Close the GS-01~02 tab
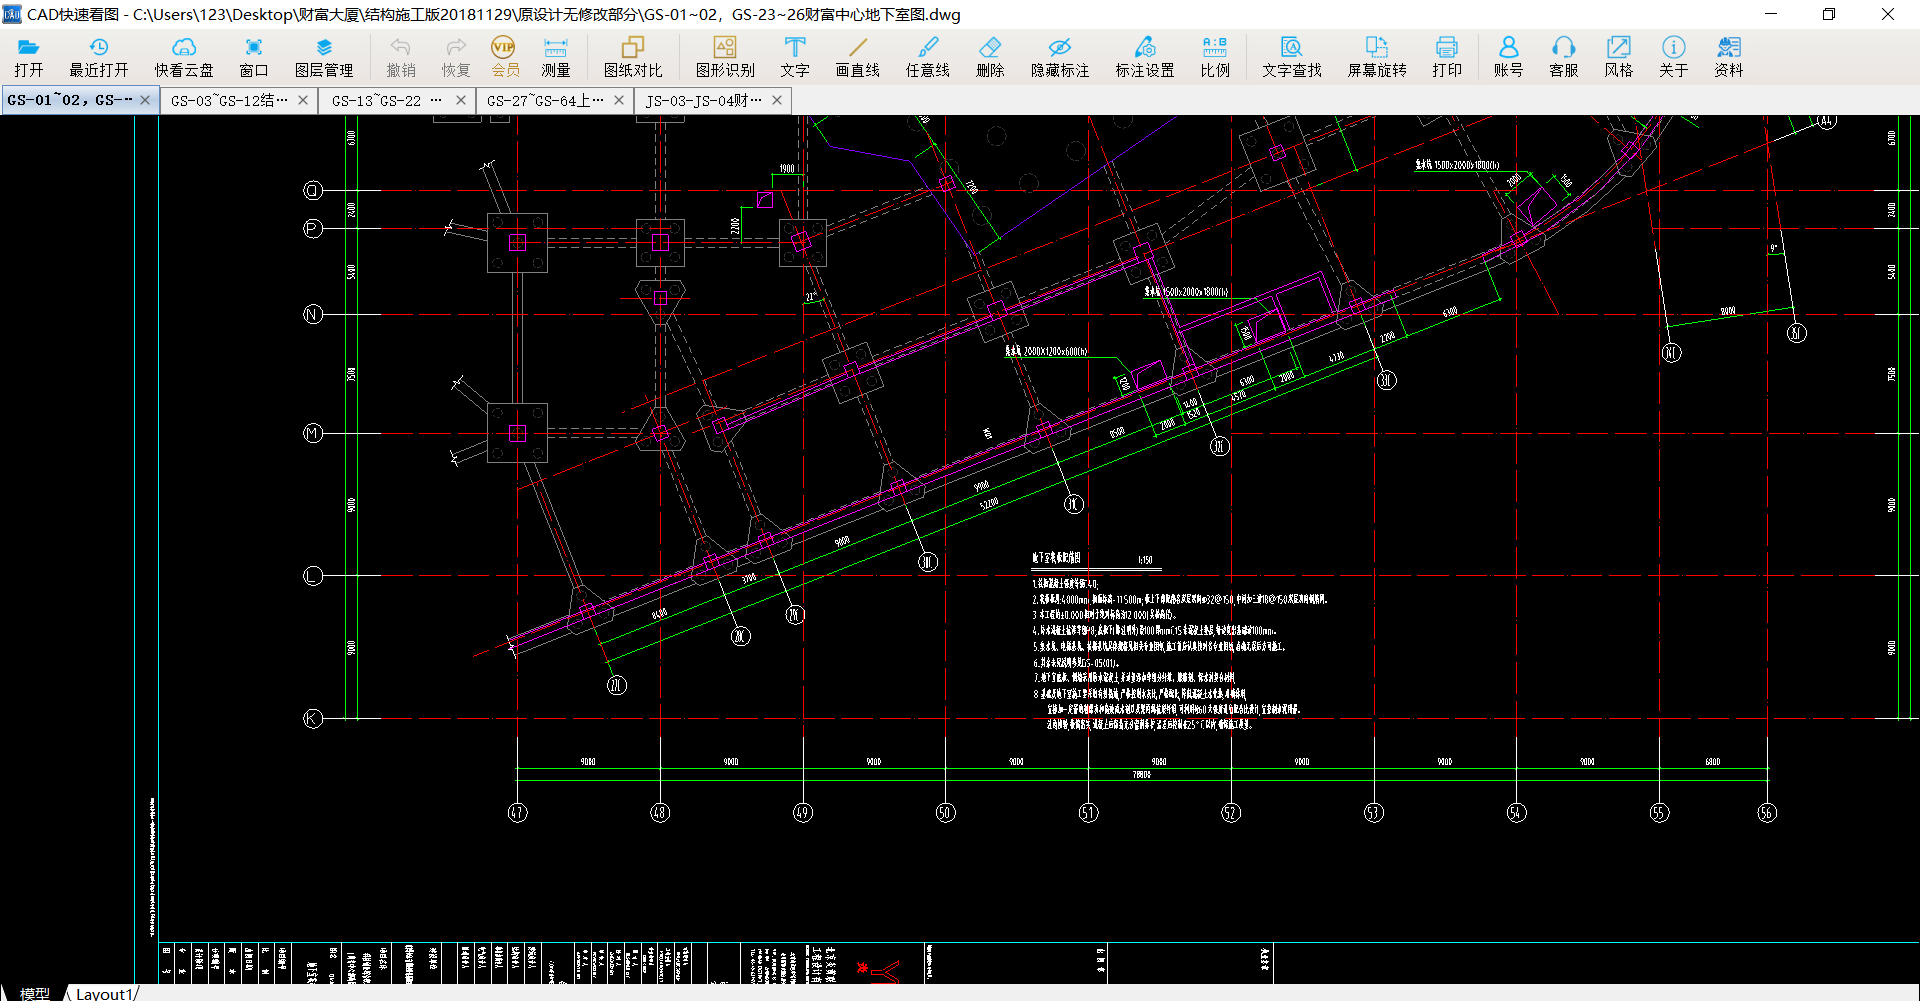 (x=145, y=100)
